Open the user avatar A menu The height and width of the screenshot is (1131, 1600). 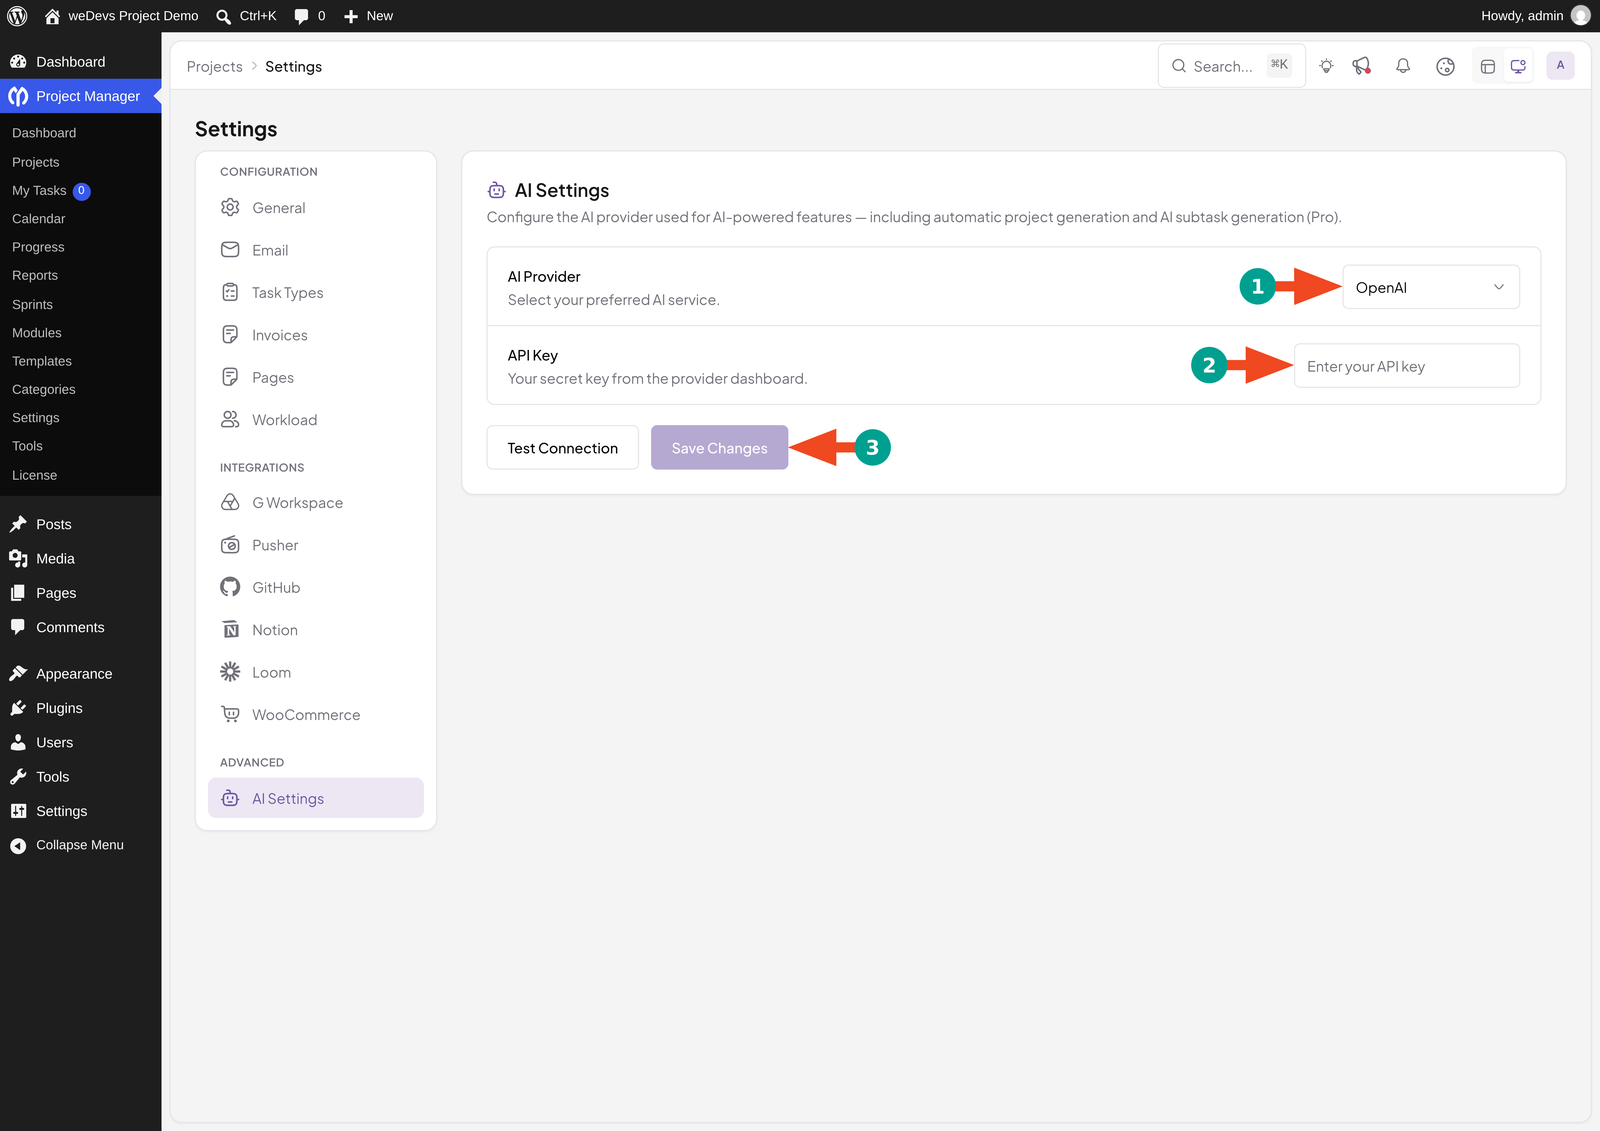1560,66
